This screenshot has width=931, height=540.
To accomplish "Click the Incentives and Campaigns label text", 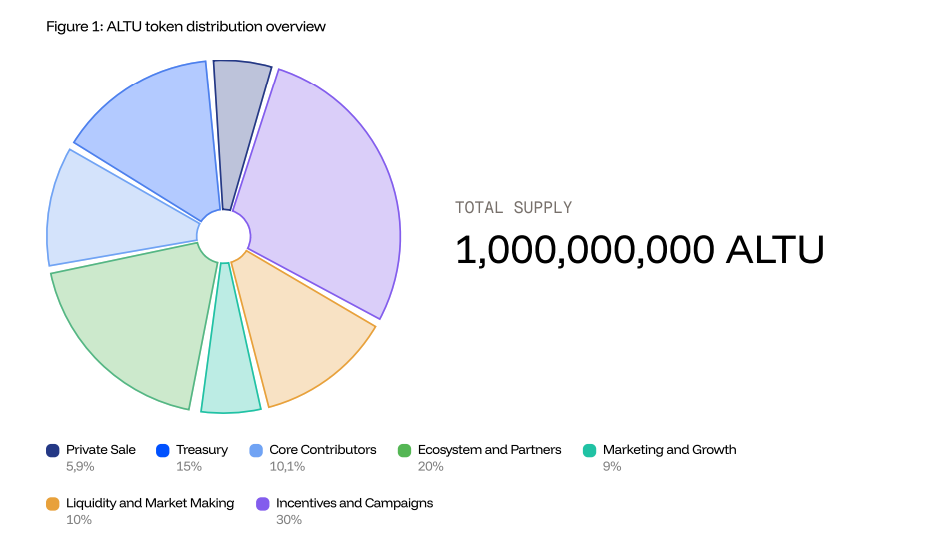I will [354, 503].
